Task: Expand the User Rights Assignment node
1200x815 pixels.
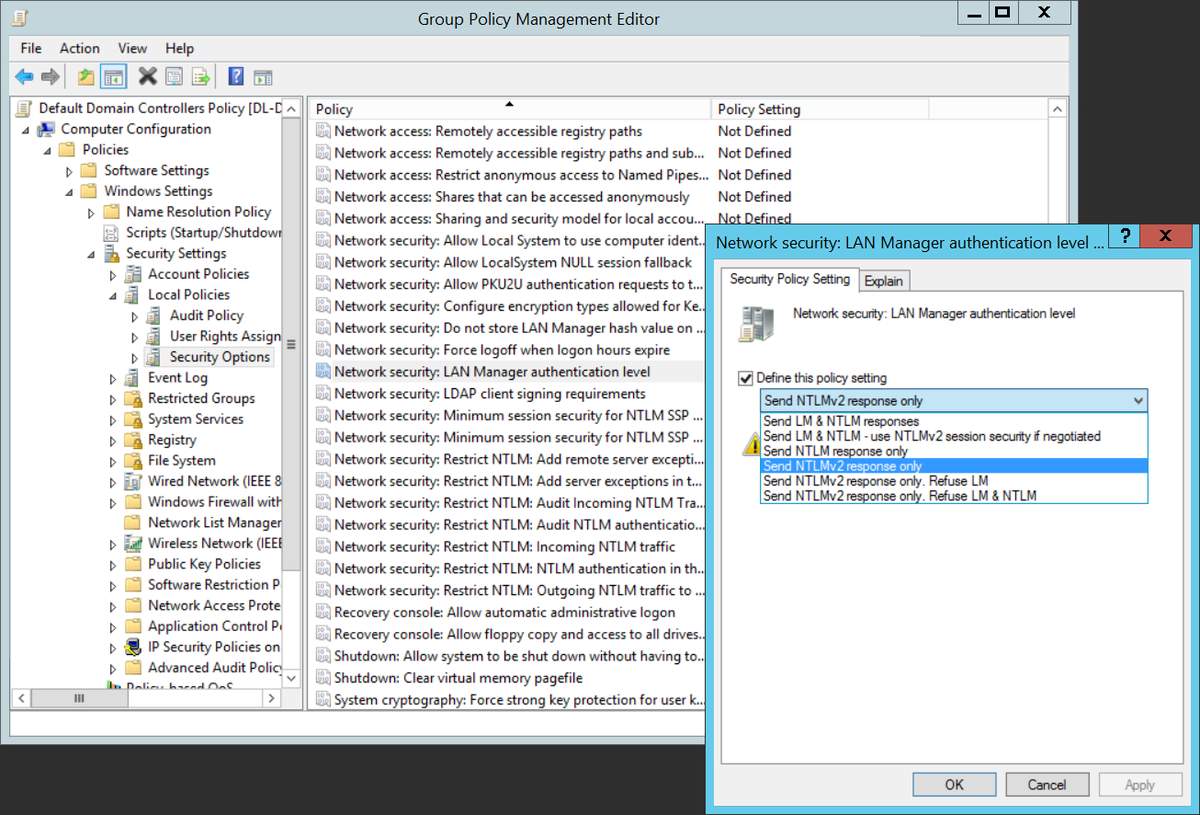Action: tap(135, 337)
